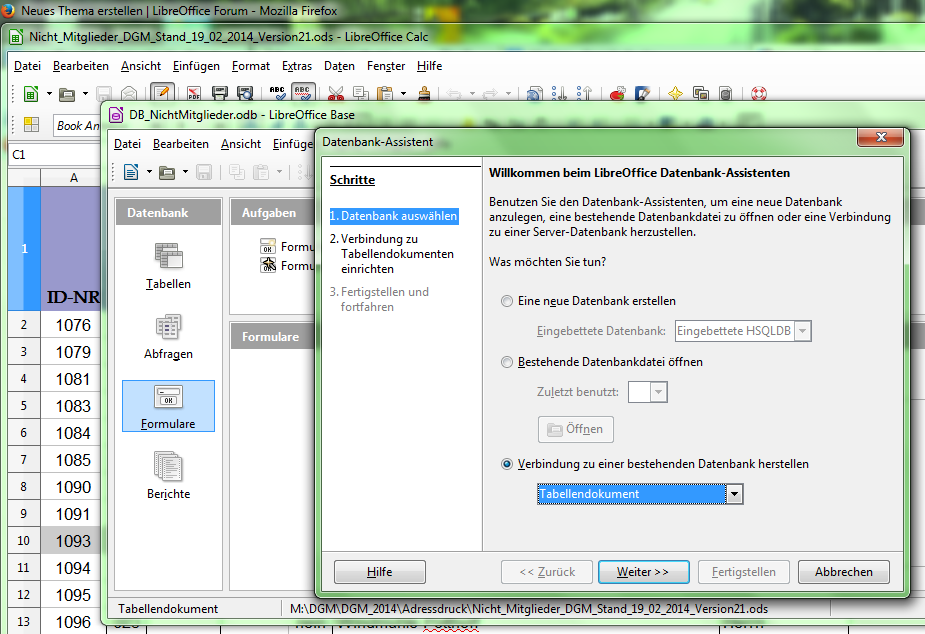This screenshot has height=634, width=925.
Task: Click Show Draw Functions icon in Calc
Action: click(642, 94)
